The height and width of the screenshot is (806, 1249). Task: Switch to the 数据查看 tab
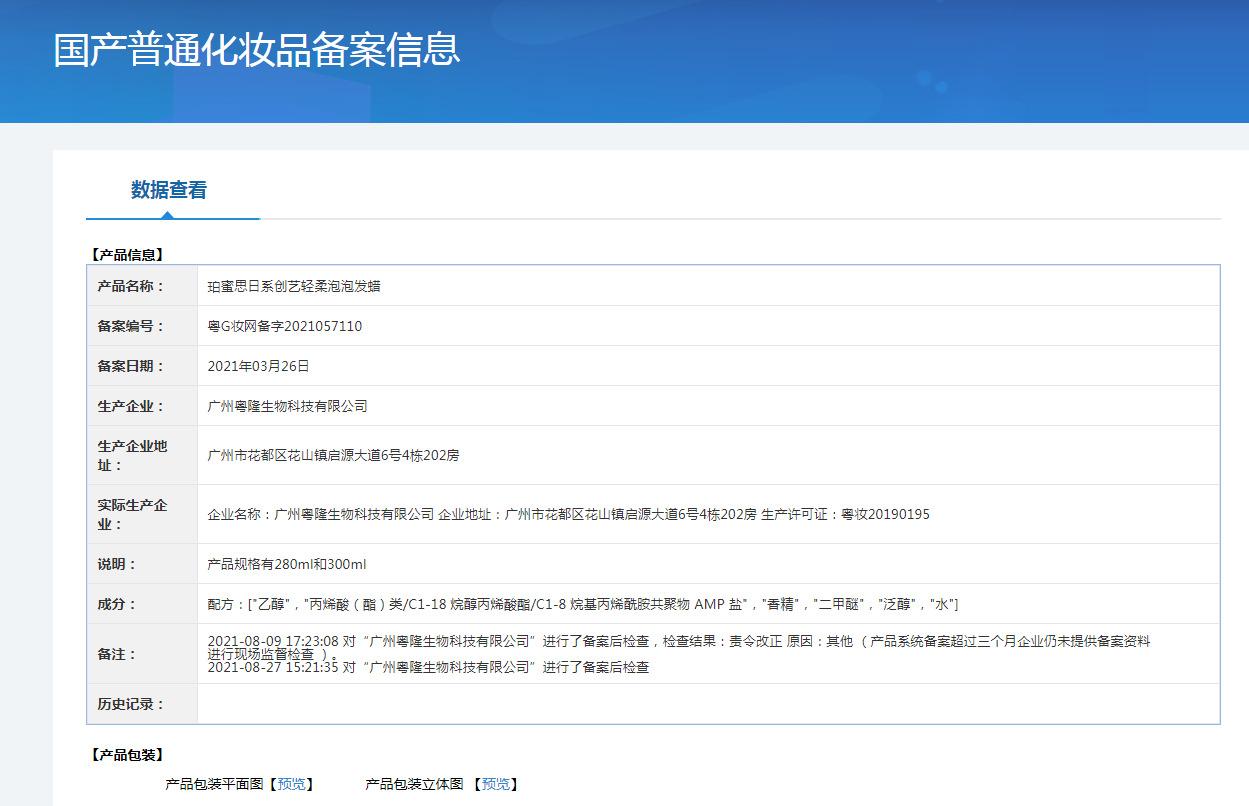tap(168, 190)
